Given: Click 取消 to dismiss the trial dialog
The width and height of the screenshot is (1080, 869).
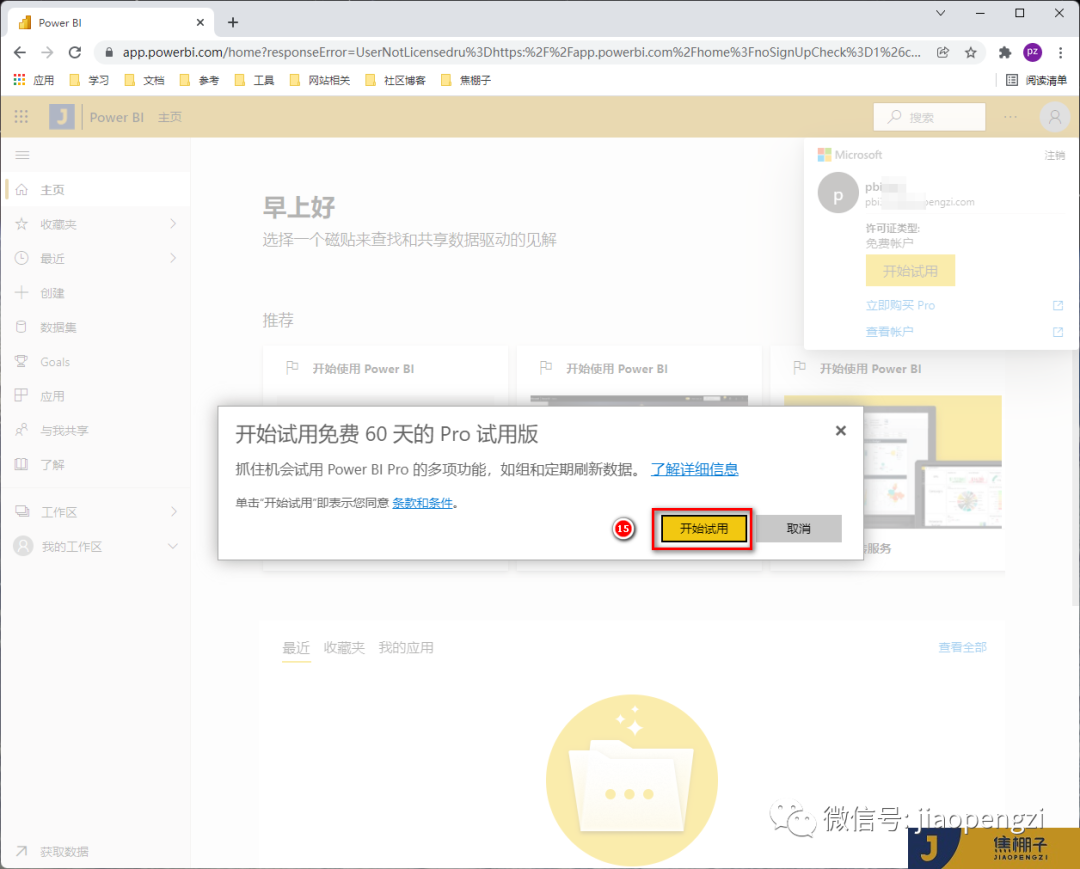Looking at the screenshot, I should (x=798, y=529).
